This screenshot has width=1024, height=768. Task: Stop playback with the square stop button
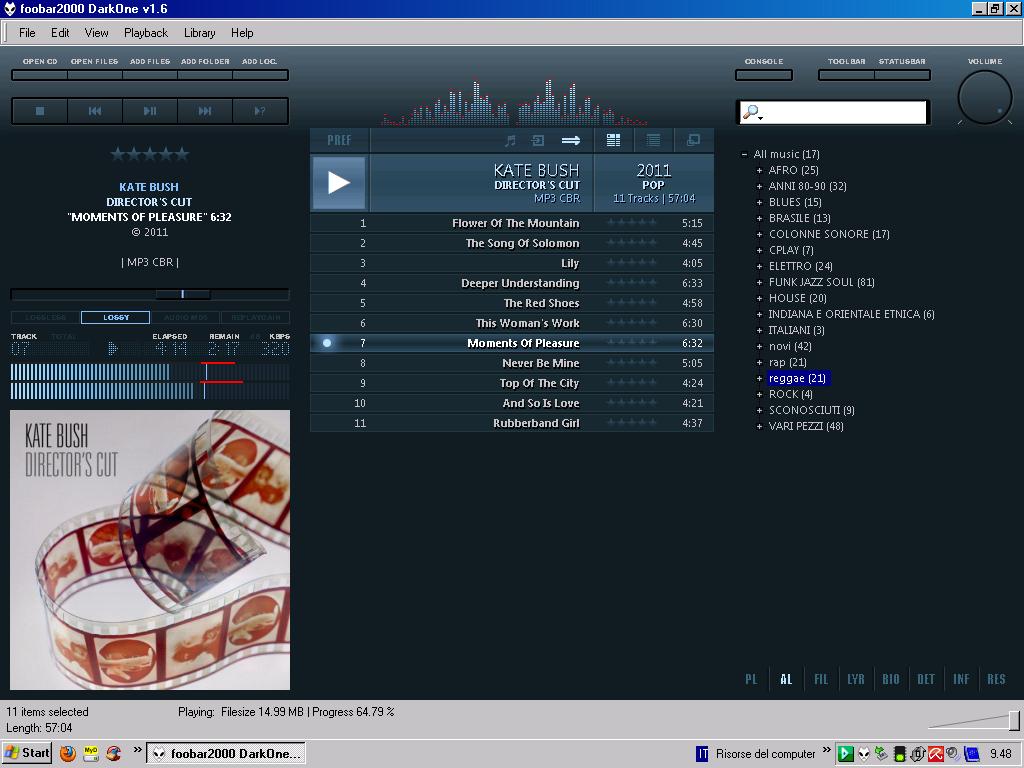pos(40,111)
